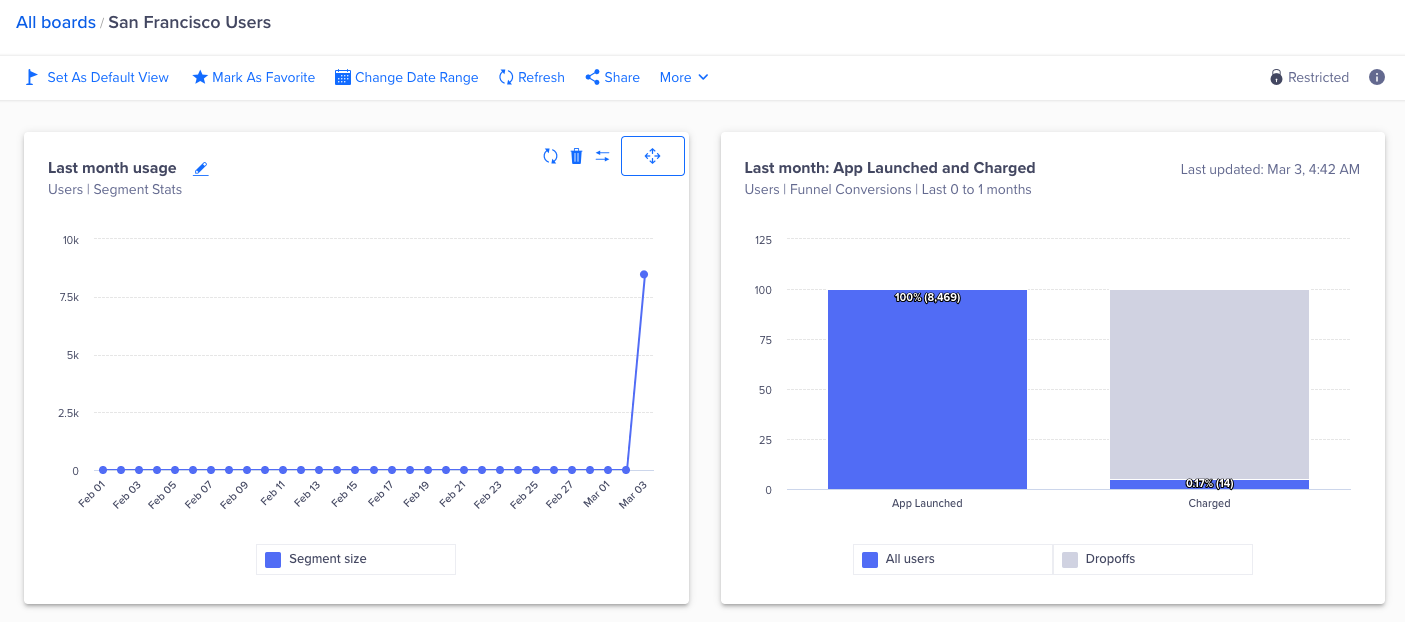
Task: Click the Restricted lock icon
Action: point(1276,77)
